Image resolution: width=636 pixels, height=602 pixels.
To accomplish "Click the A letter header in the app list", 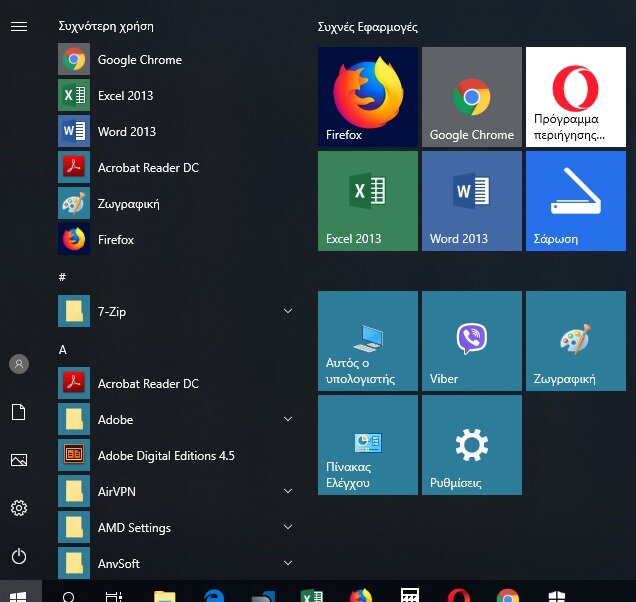I will (x=62, y=350).
